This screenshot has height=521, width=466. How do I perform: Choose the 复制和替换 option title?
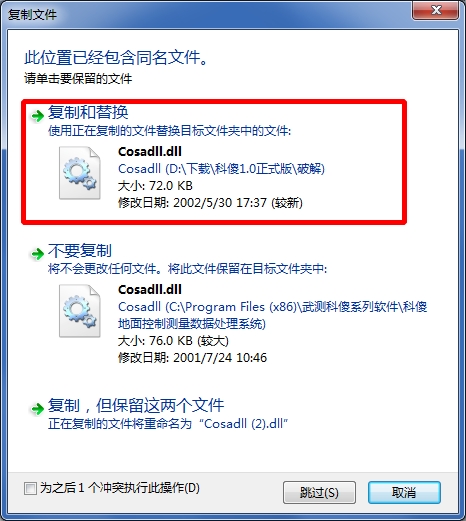coord(88,112)
